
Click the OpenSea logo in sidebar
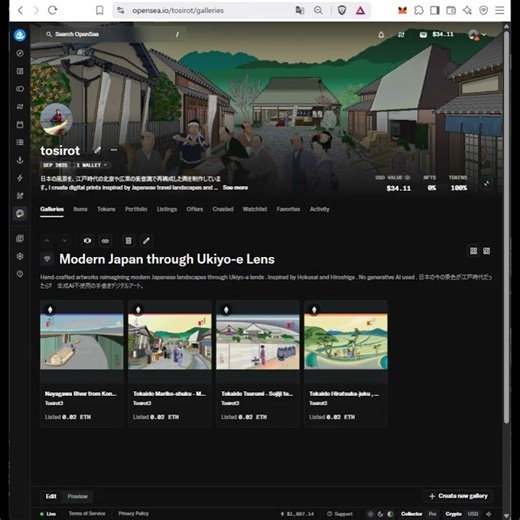pyautogui.click(x=20, y=35)
